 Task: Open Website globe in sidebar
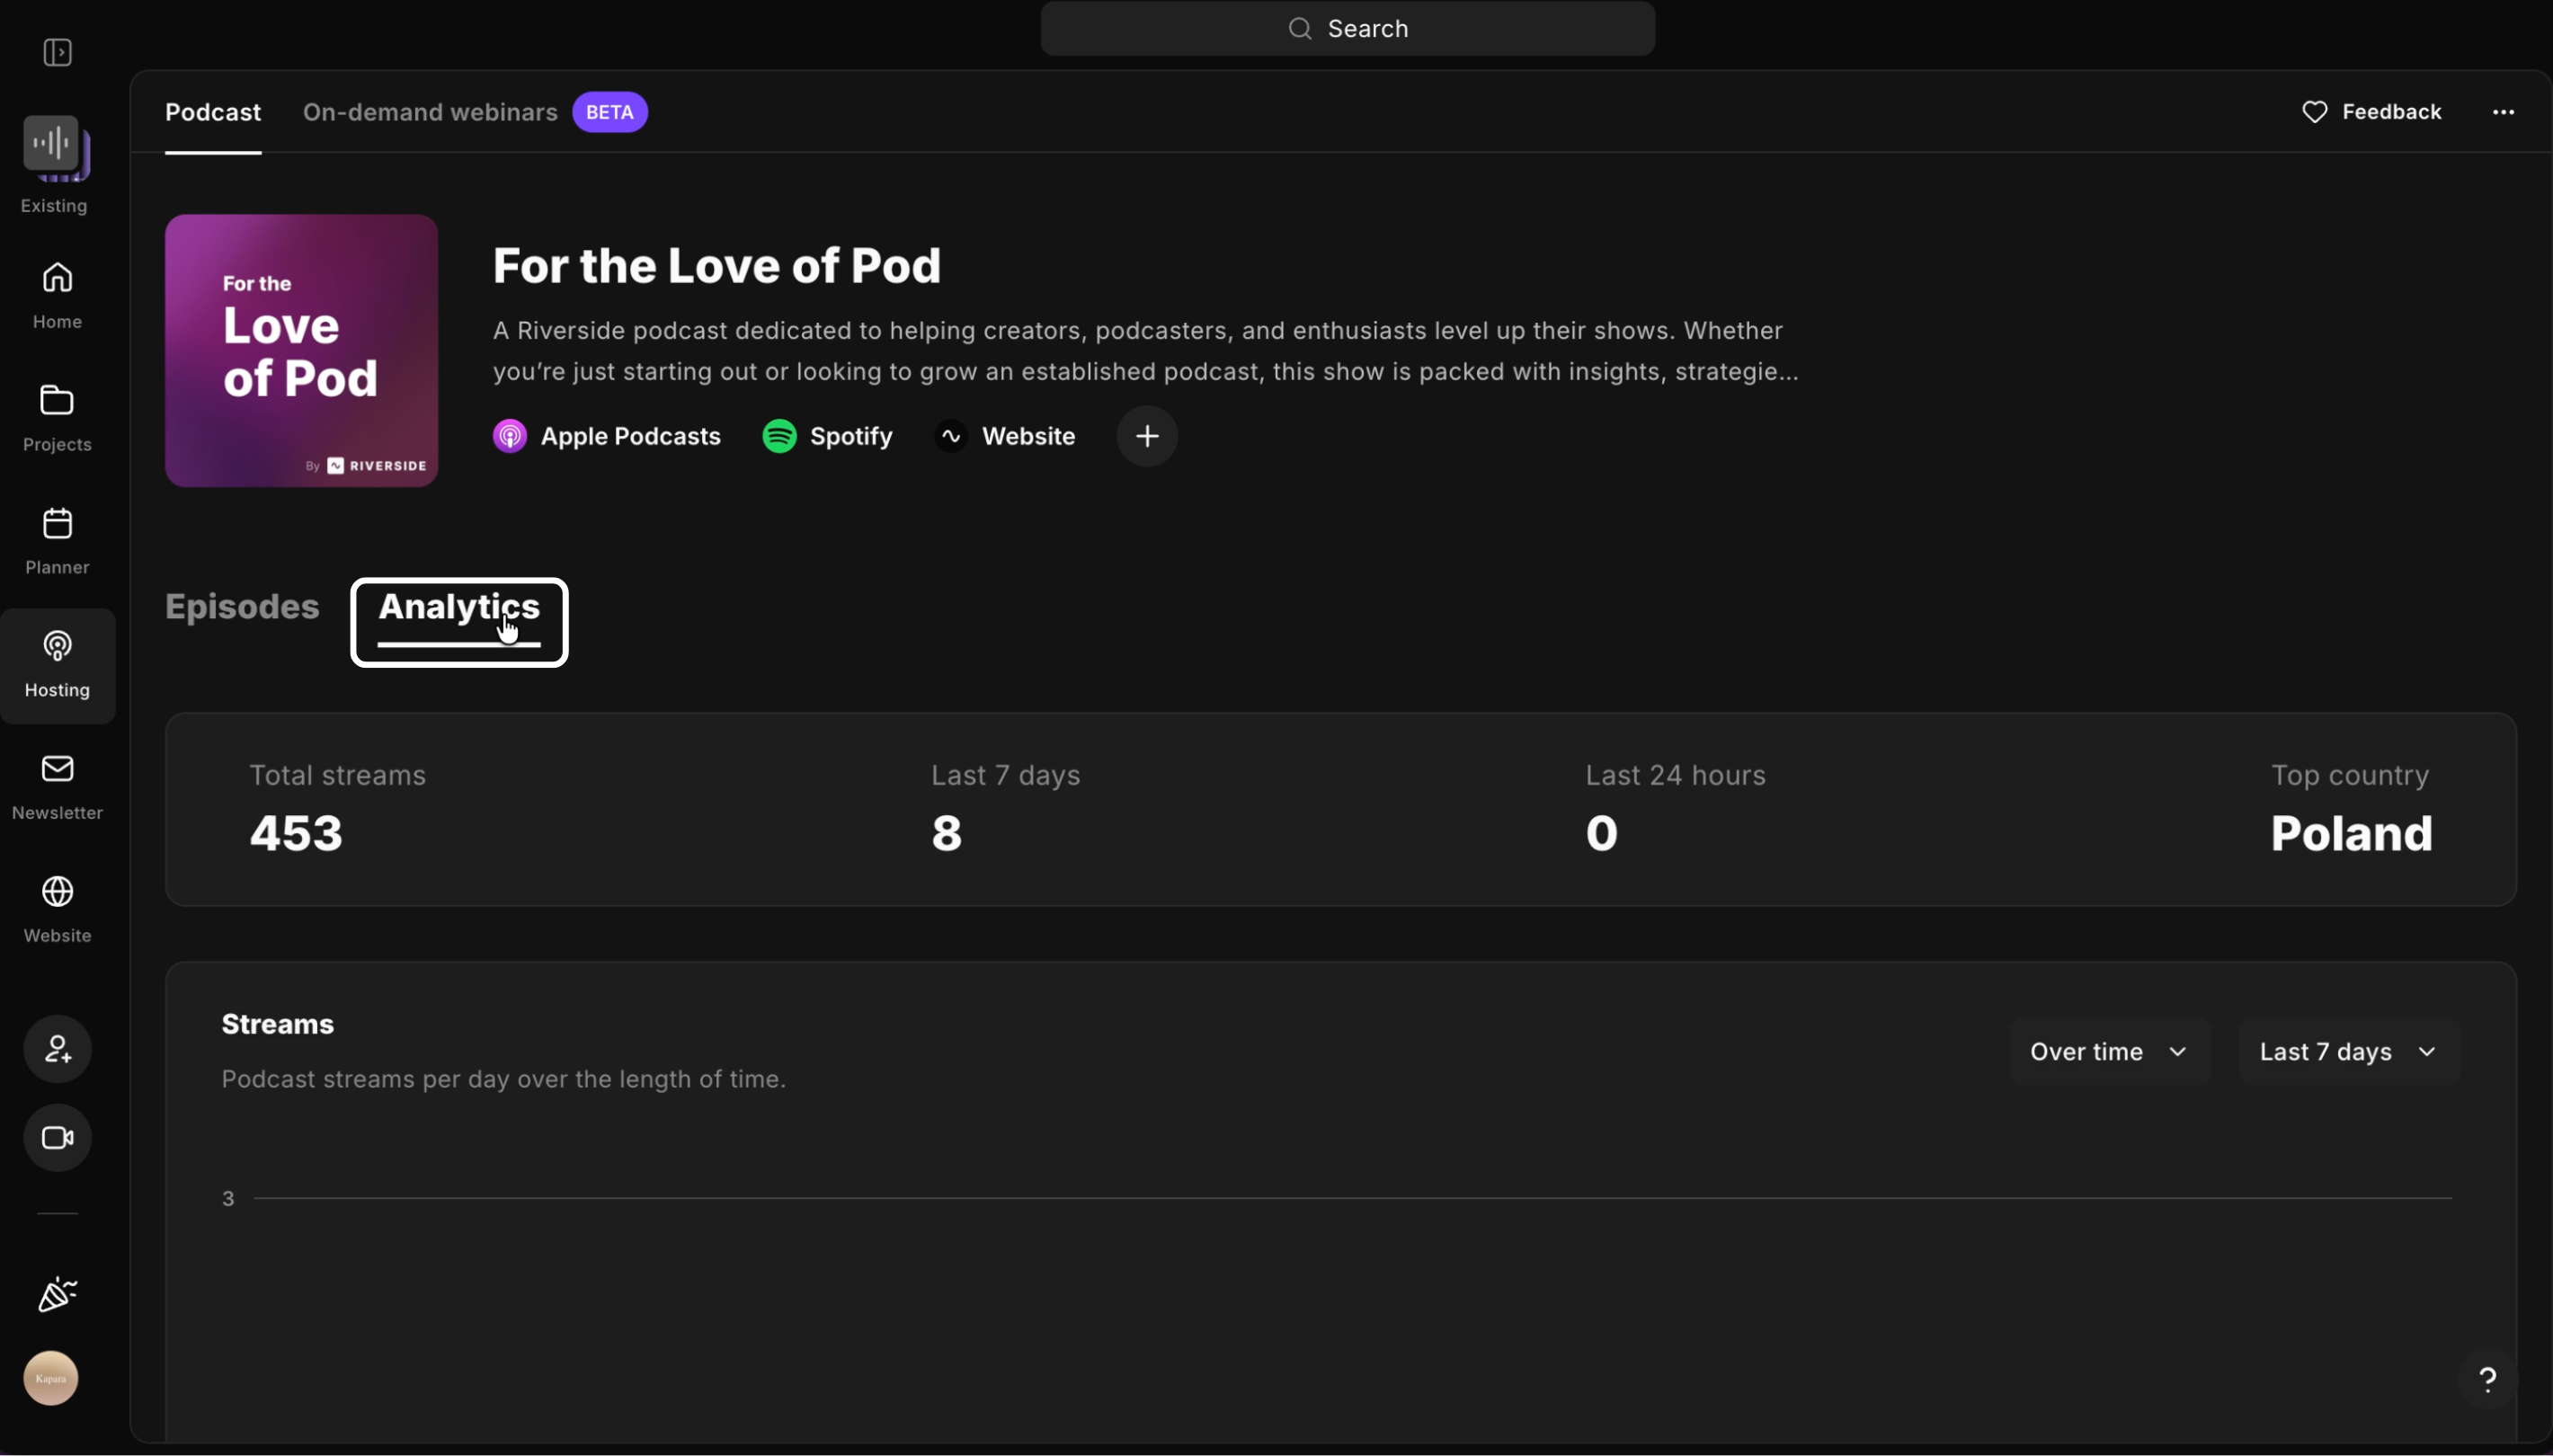[57, 910]
